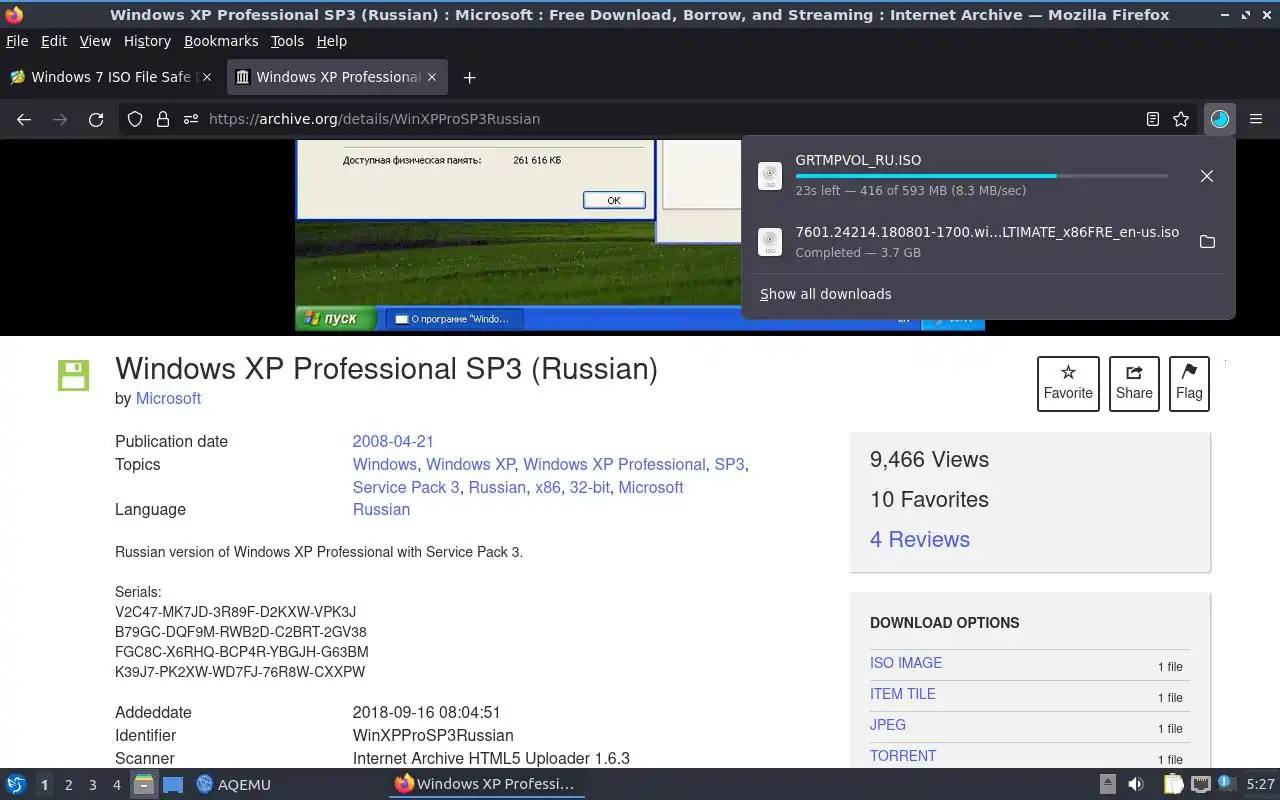Click the Flag button
The width and height of the screenshot is (1280, 800).
click(1189, 384)
